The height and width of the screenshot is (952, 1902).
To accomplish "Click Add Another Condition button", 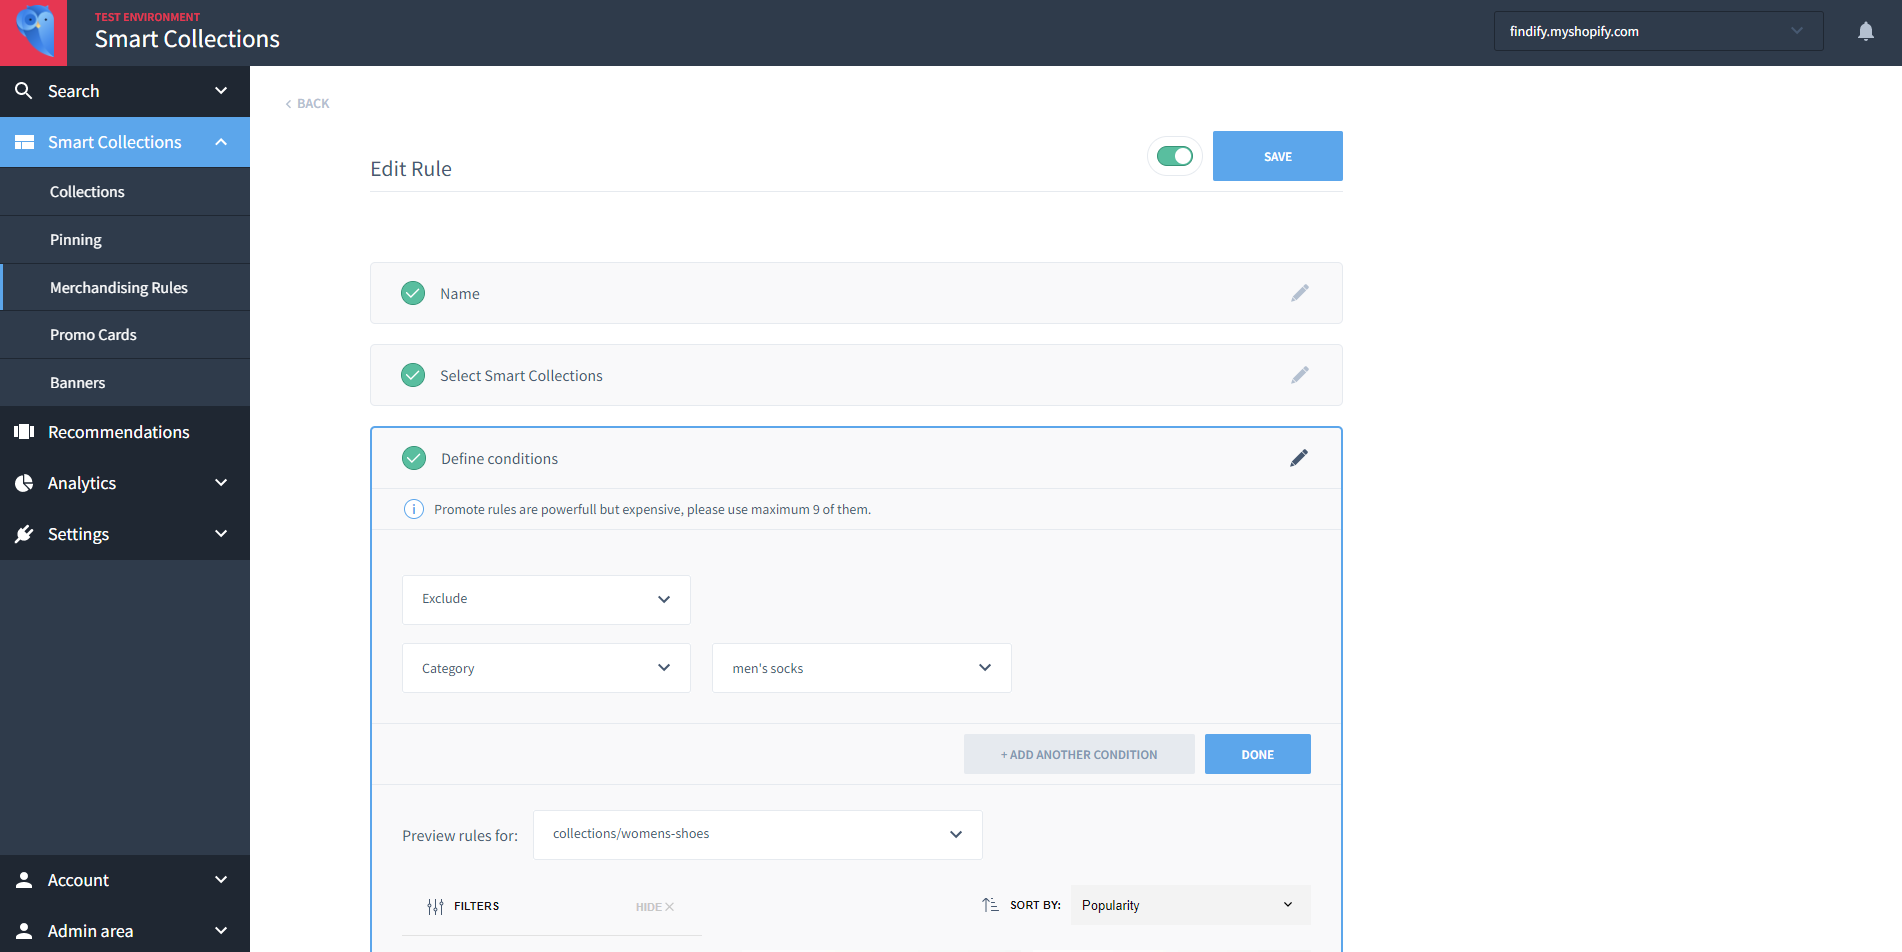I will pos(1079,754).
